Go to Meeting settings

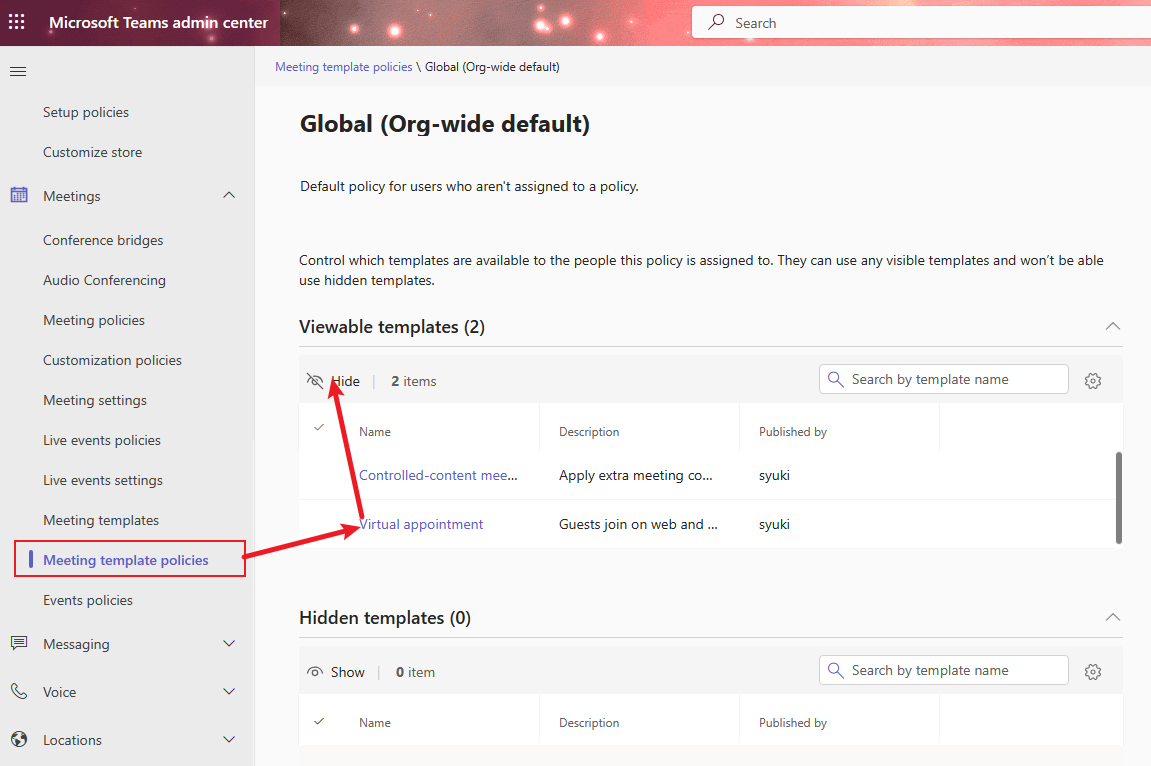(95, 401)
